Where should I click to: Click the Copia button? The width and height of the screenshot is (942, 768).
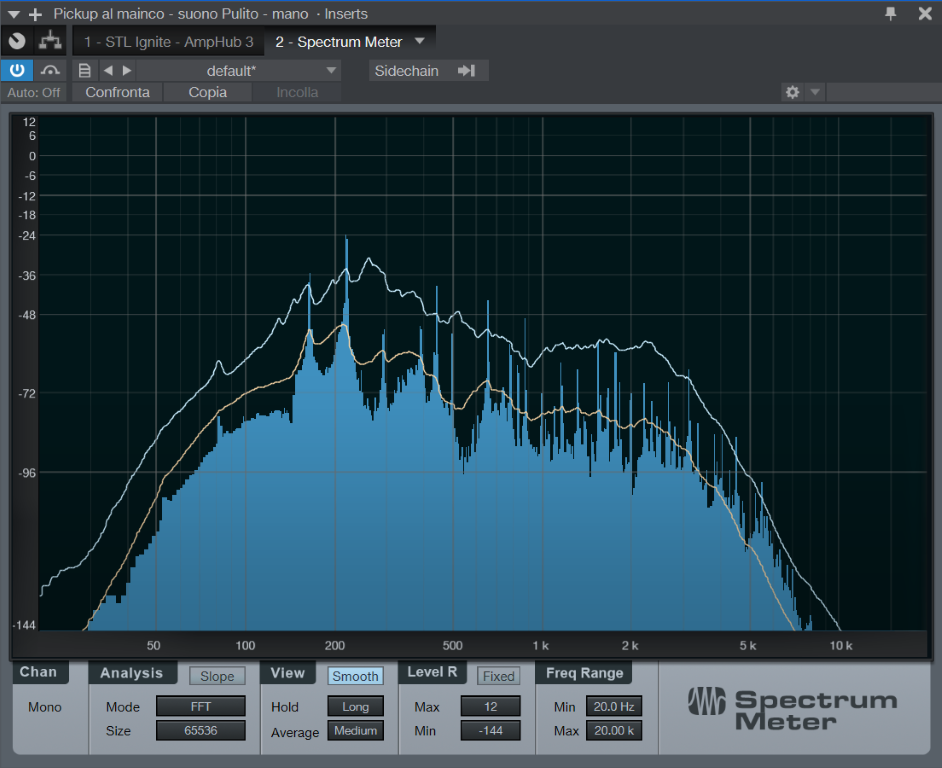coord(207,92)
